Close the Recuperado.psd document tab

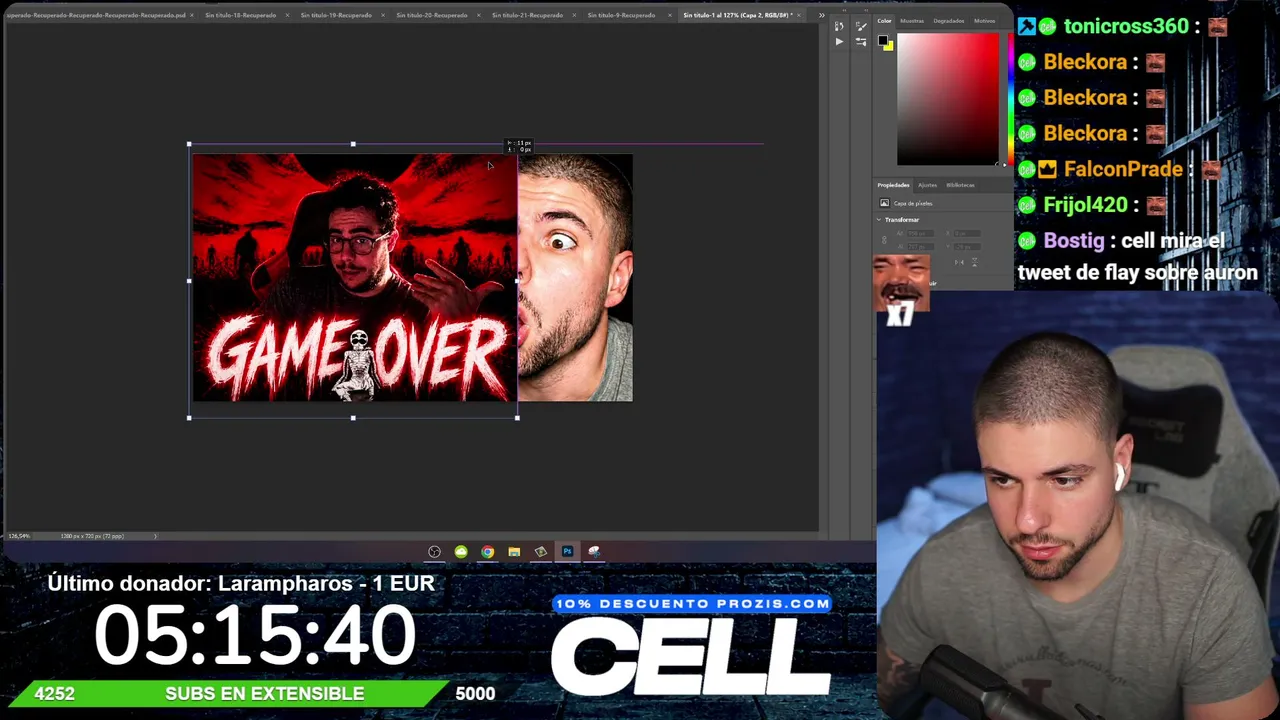point(191,15)
